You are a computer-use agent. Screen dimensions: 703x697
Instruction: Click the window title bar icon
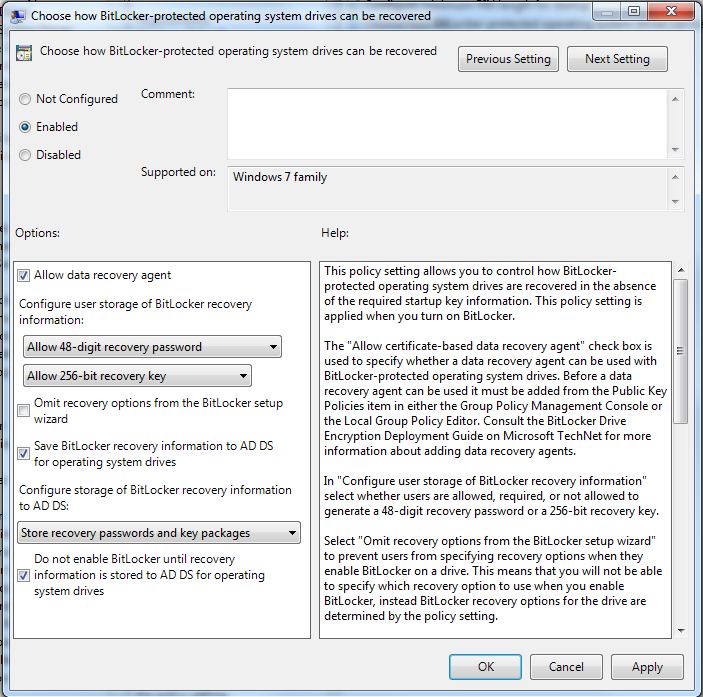(x=18, y=16)
